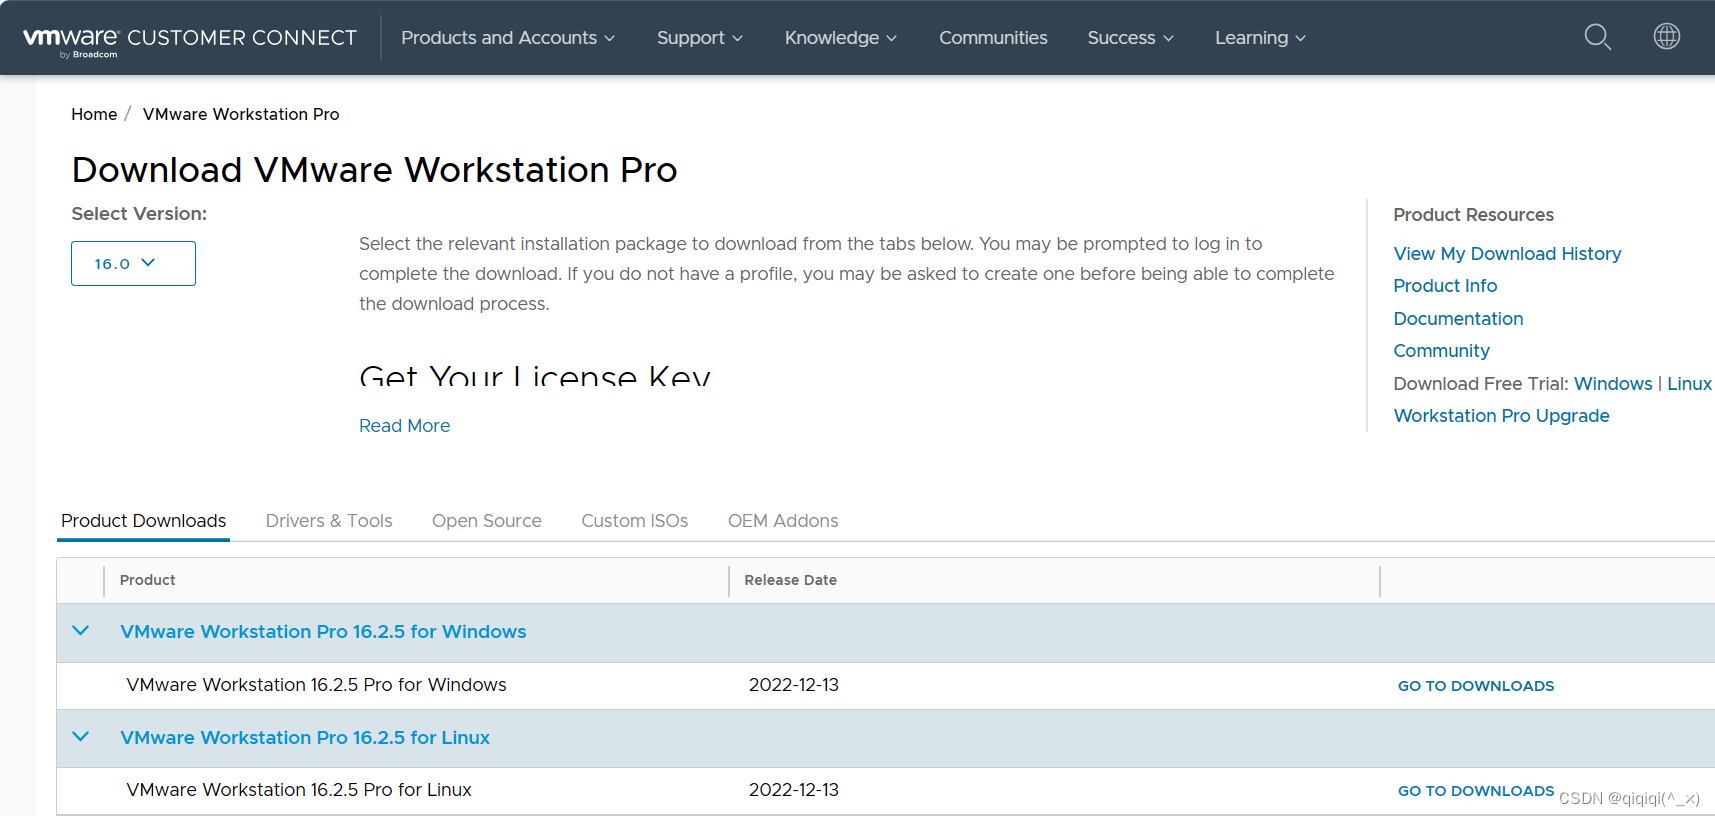Open Products and Accounts menu
This screenshot has width=1715, height=816.
[508, 38]
